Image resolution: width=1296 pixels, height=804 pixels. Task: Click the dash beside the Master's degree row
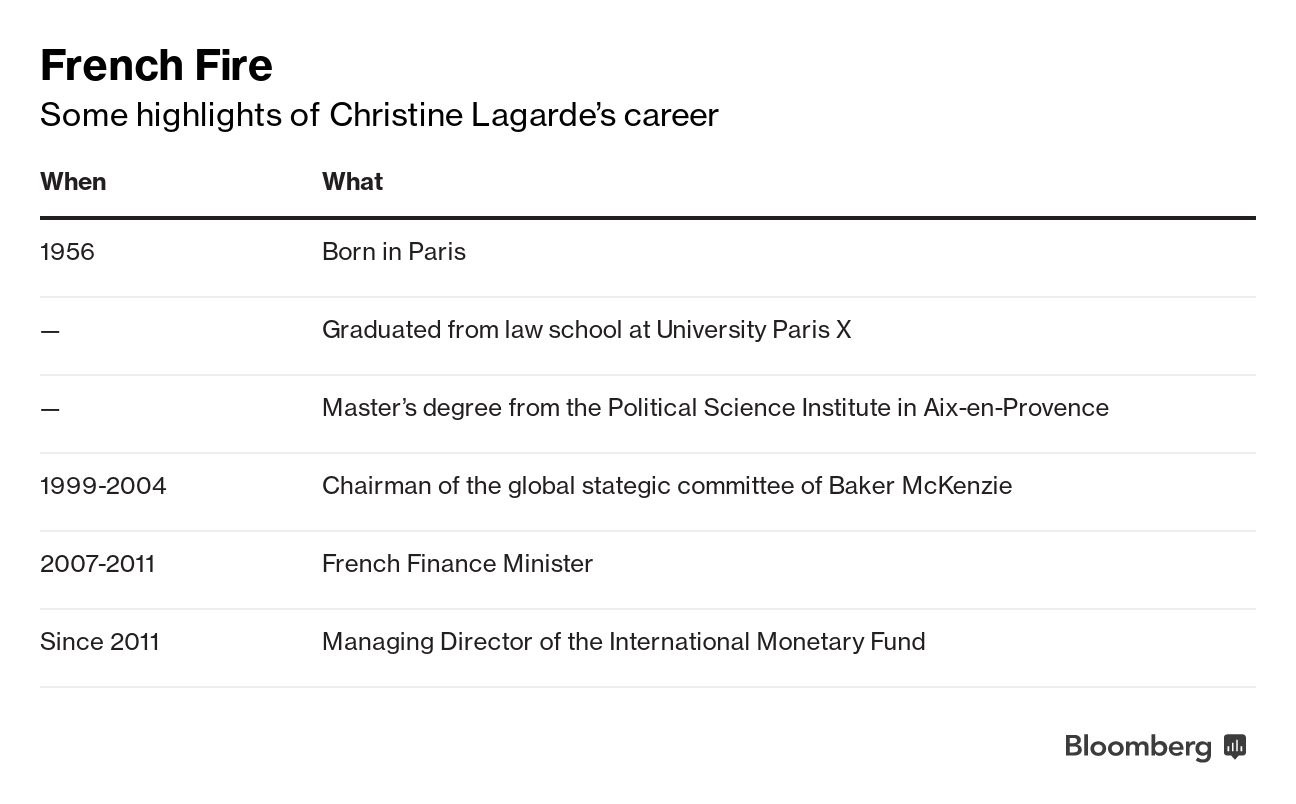coord(50,409)
